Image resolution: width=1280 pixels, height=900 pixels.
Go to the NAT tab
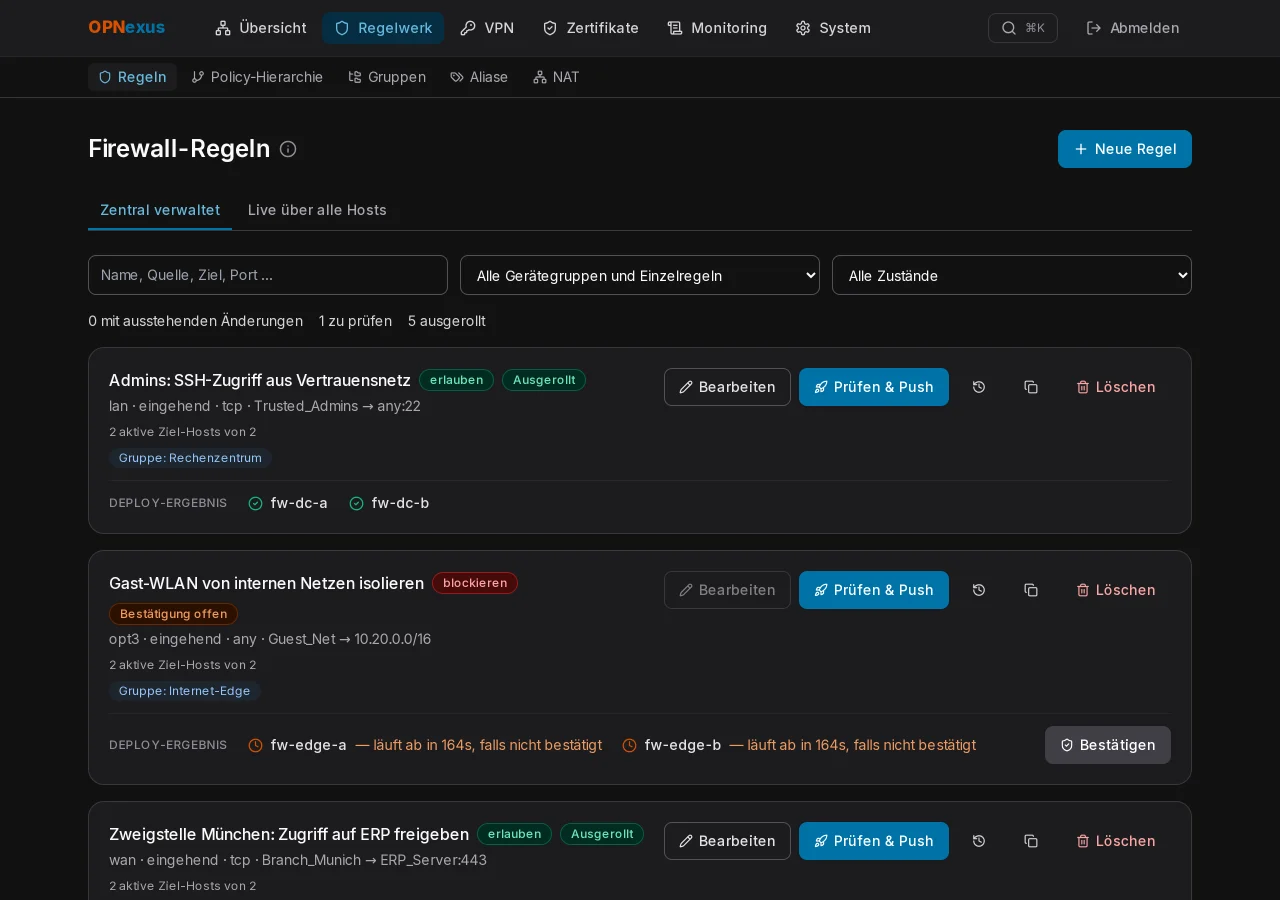pyautogui.click(x=556, y=77)
